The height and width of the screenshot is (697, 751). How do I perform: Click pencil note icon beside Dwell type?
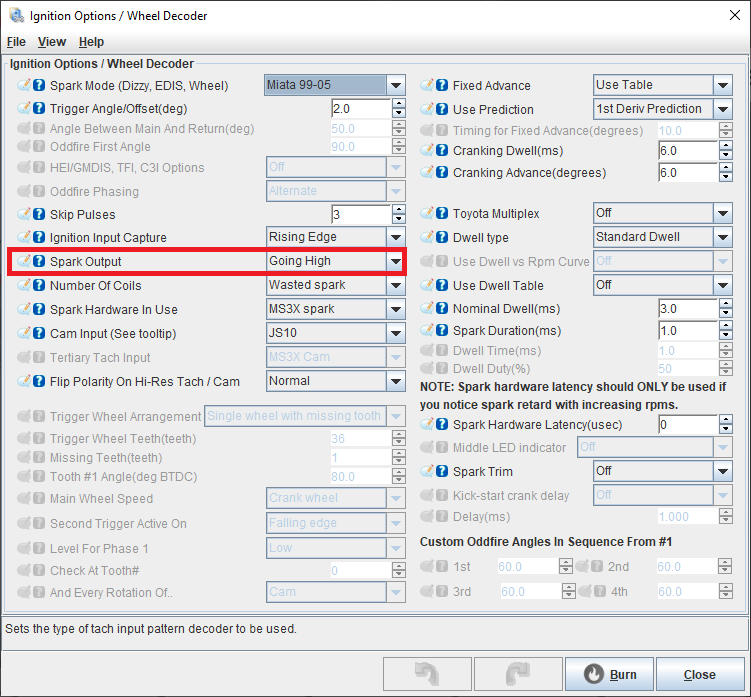pos(427,237)
